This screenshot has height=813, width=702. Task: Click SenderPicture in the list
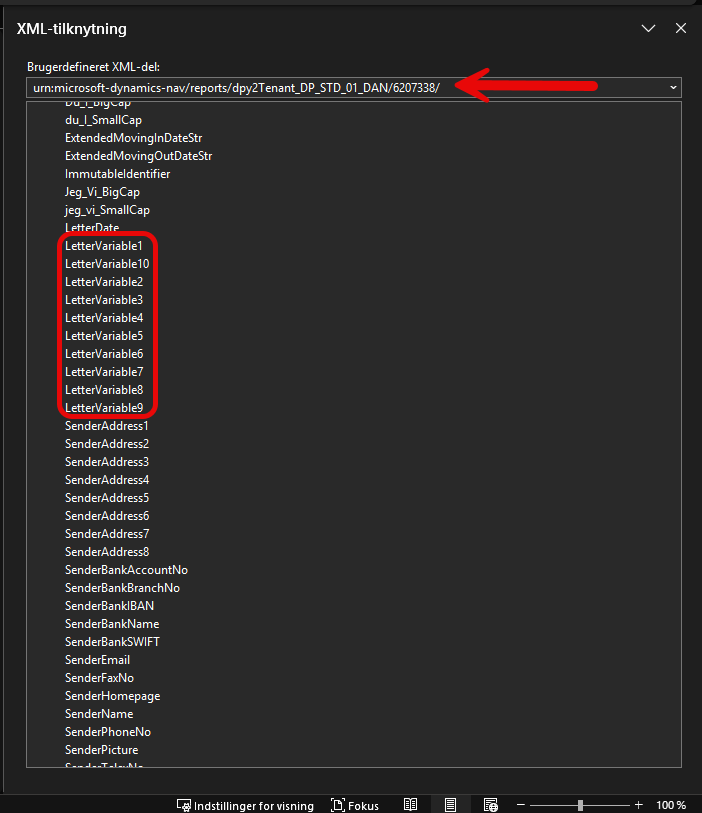click(x=101, y=750)
